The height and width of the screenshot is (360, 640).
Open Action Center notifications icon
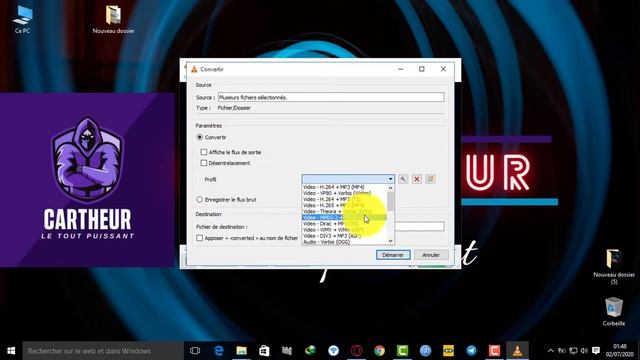click(596, 351)
